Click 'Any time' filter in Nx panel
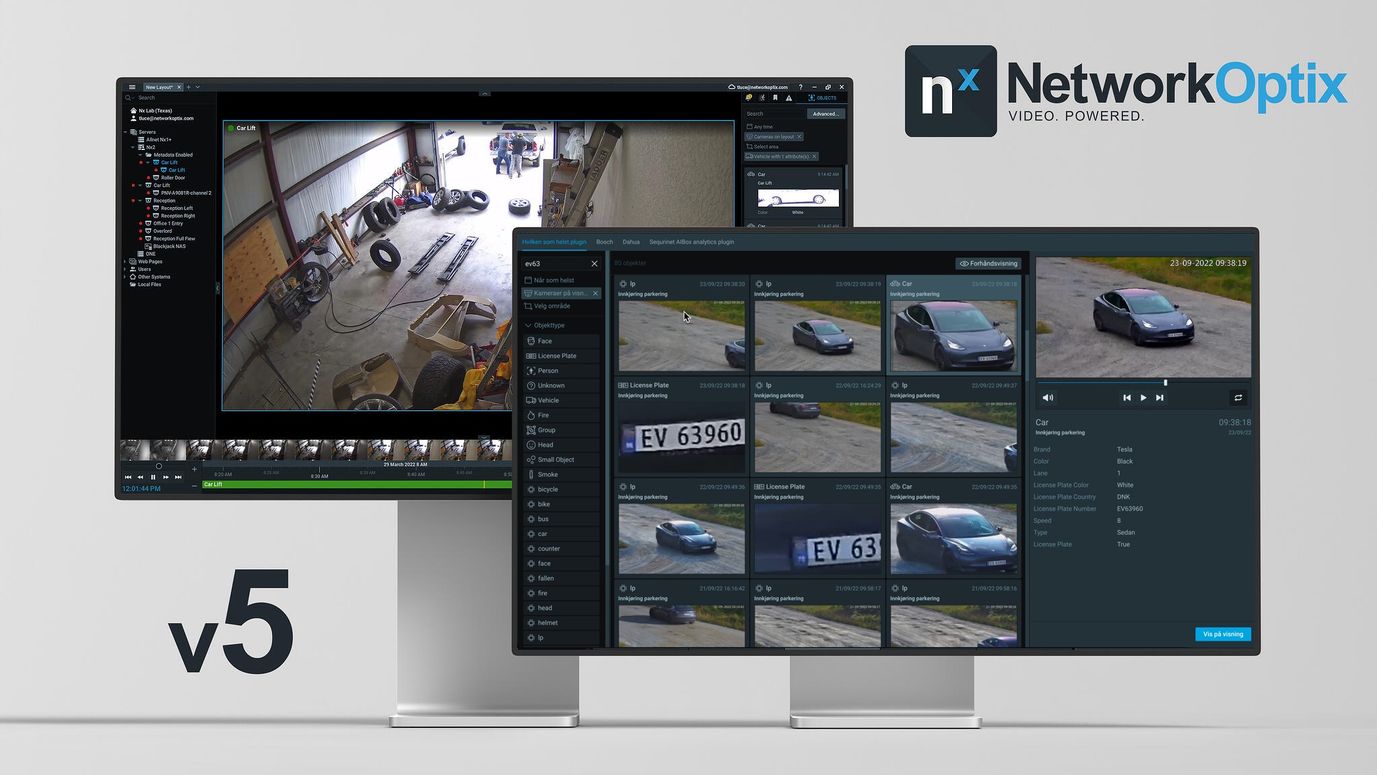The height and width of the screenshot is (775, 1377). (760, 127)
